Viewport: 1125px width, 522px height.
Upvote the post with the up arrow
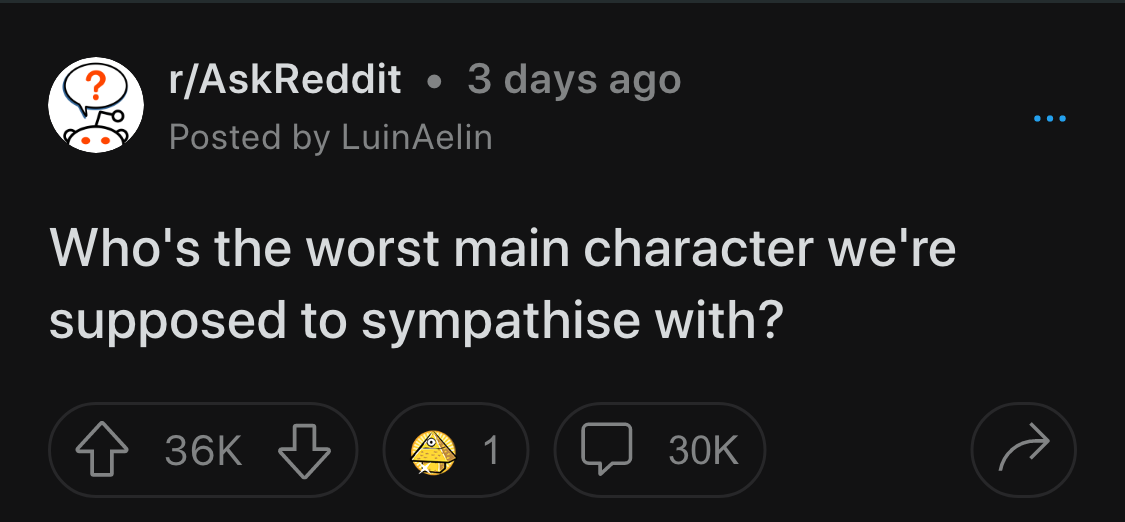click(x=102, y=450)
